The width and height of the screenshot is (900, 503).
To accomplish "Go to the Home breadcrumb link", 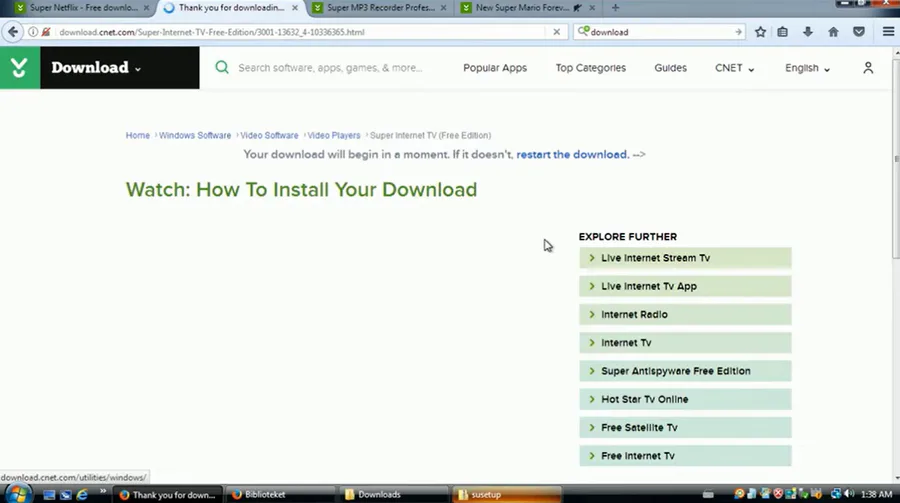I will (x=138, y=136).
